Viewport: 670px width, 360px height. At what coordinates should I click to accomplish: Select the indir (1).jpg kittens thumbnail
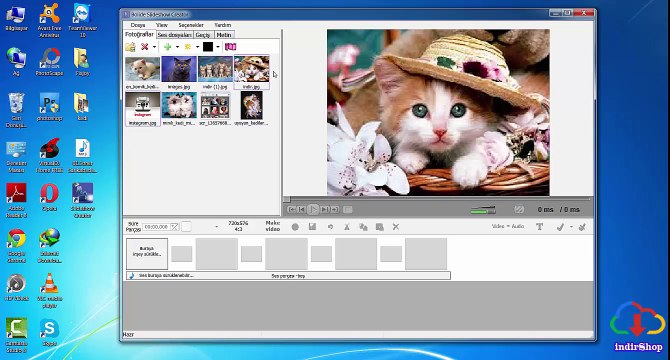215,69
